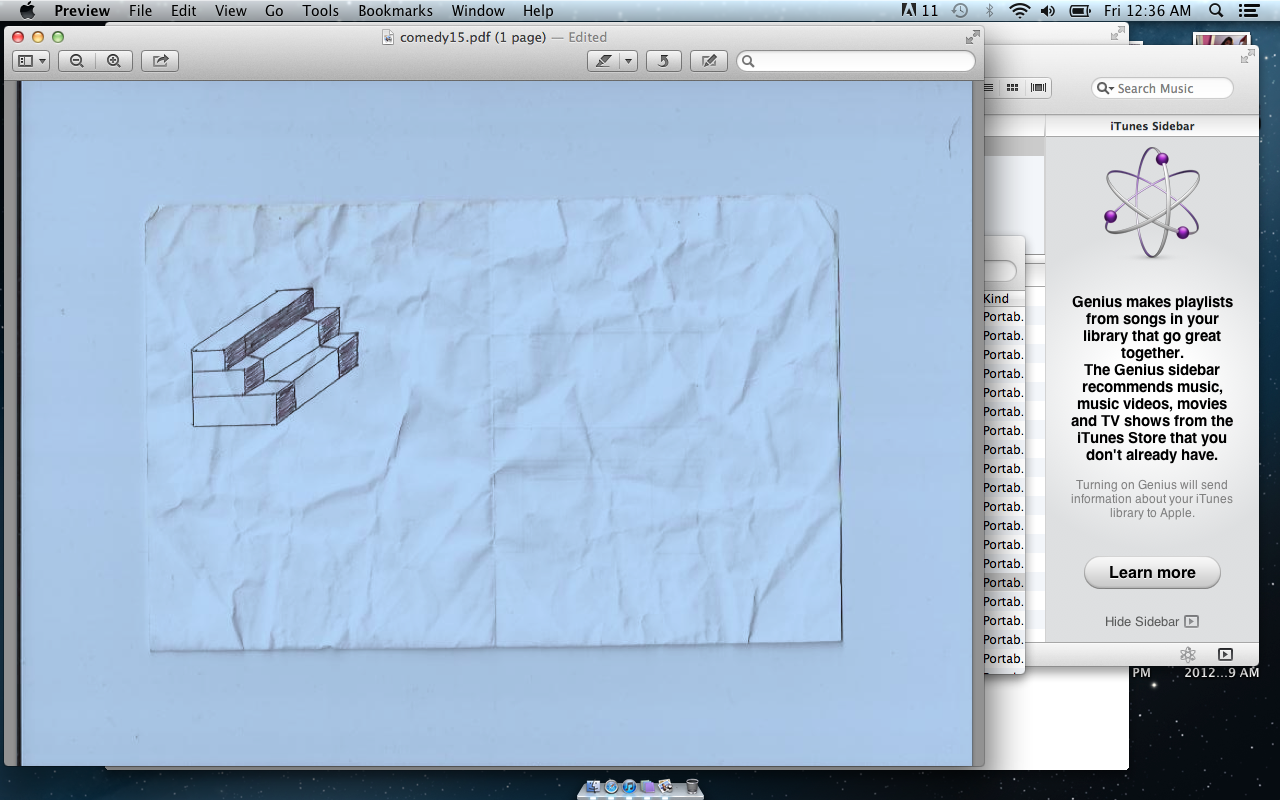Click the iTunes Sidebar header
1280x800 pixels.
pyautogui.click(x=1152, y=126)
